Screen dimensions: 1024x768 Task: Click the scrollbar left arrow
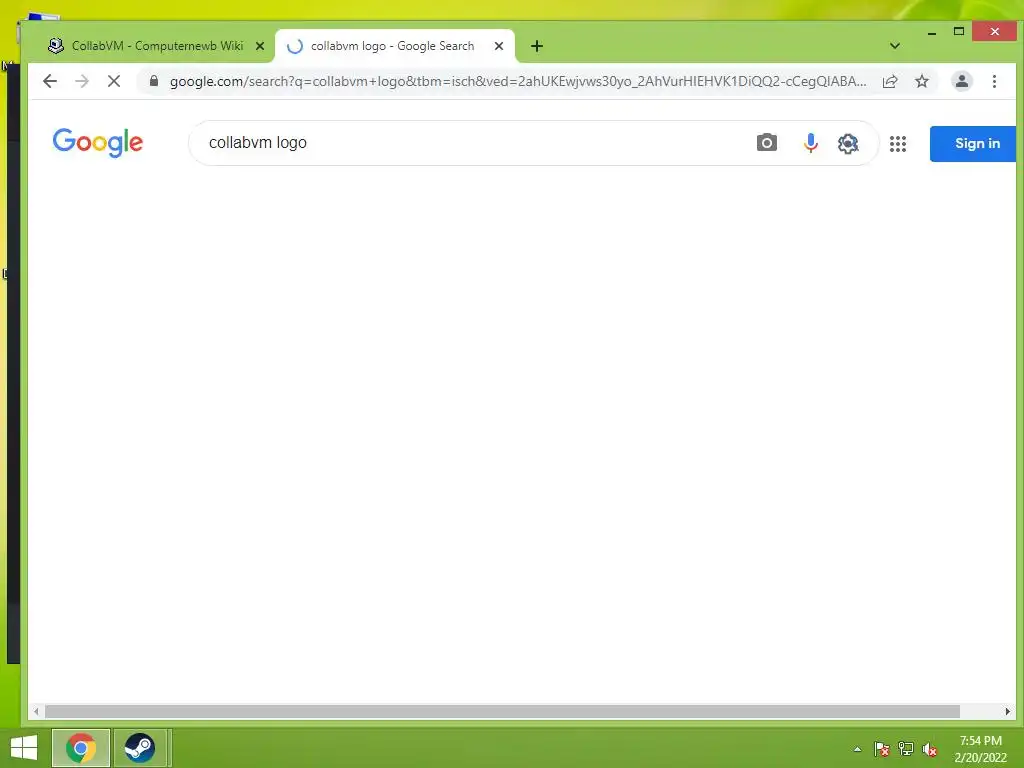pyautogui.click(x=36, y=711)
